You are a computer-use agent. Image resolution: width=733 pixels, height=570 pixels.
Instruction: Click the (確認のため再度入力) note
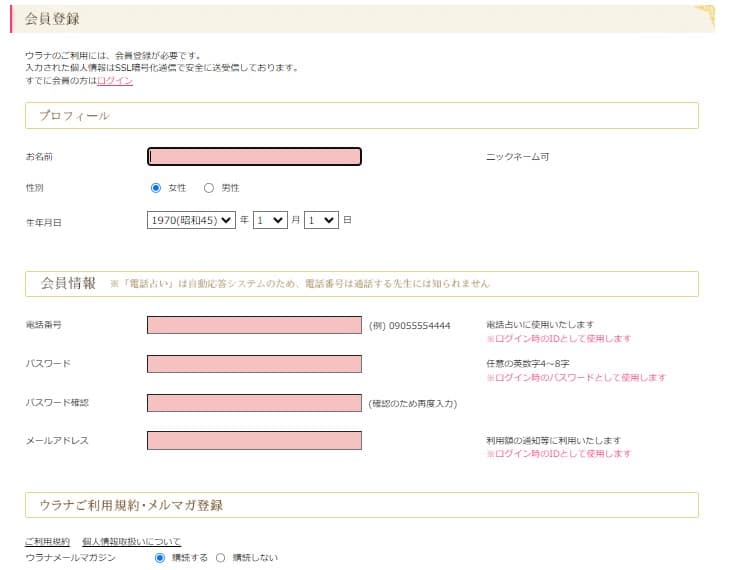pos(413,404)
